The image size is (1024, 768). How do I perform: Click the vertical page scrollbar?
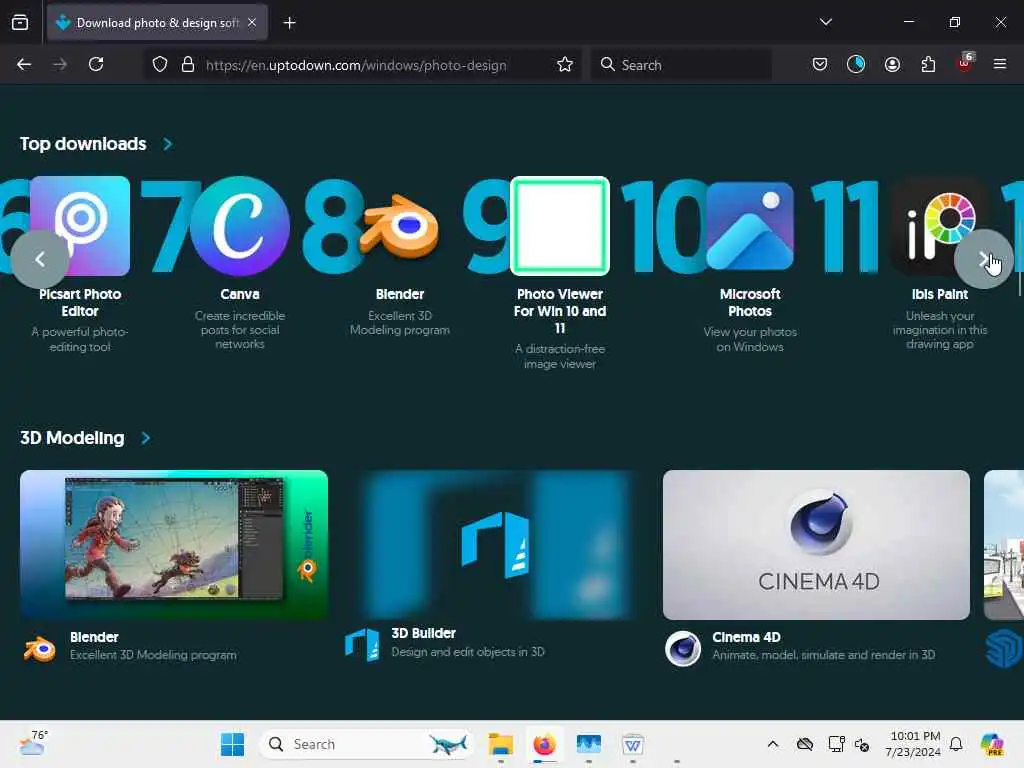click(x=1020, y=258)
